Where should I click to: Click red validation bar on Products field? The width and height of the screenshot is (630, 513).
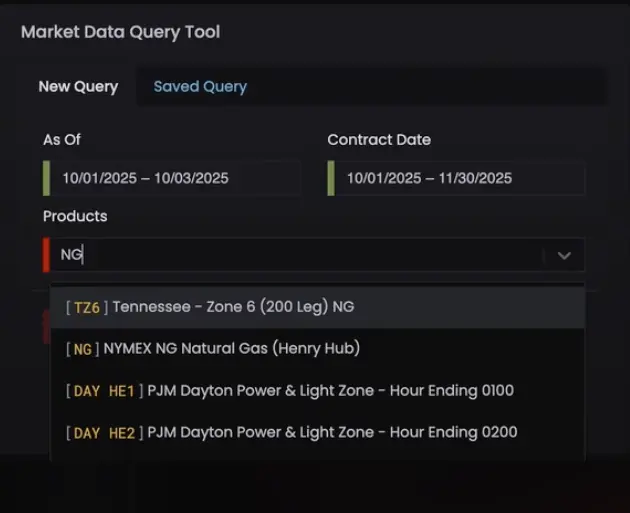pyautogui.click(x=46, y=255)
